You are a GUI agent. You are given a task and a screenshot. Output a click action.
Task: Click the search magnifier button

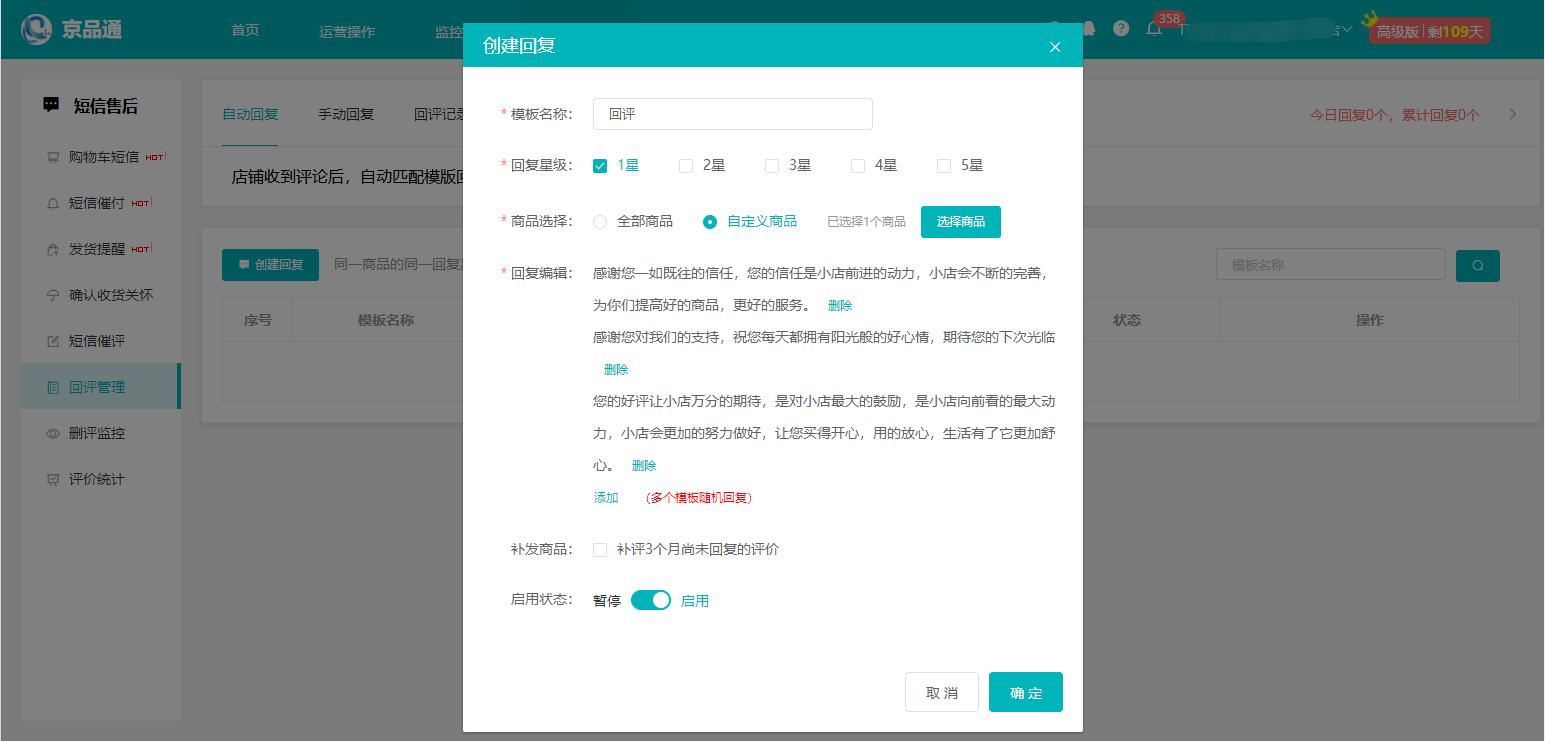(x=1478, y=265)
